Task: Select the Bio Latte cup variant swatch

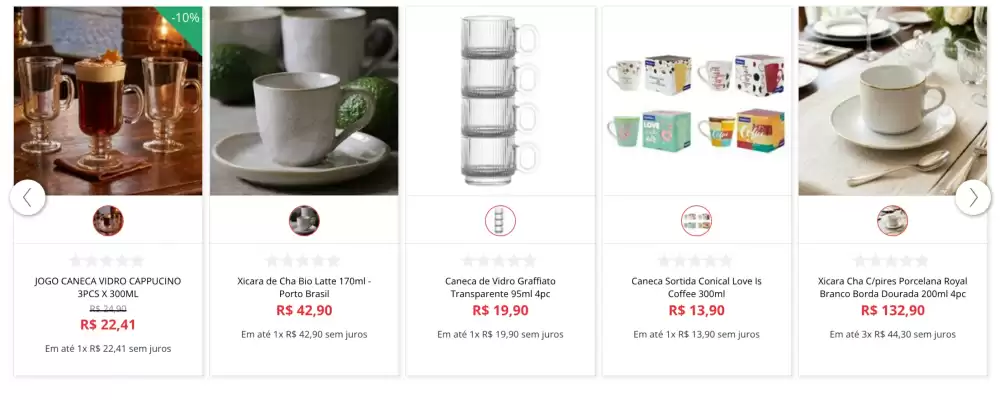Action: [x=304, y=220]
